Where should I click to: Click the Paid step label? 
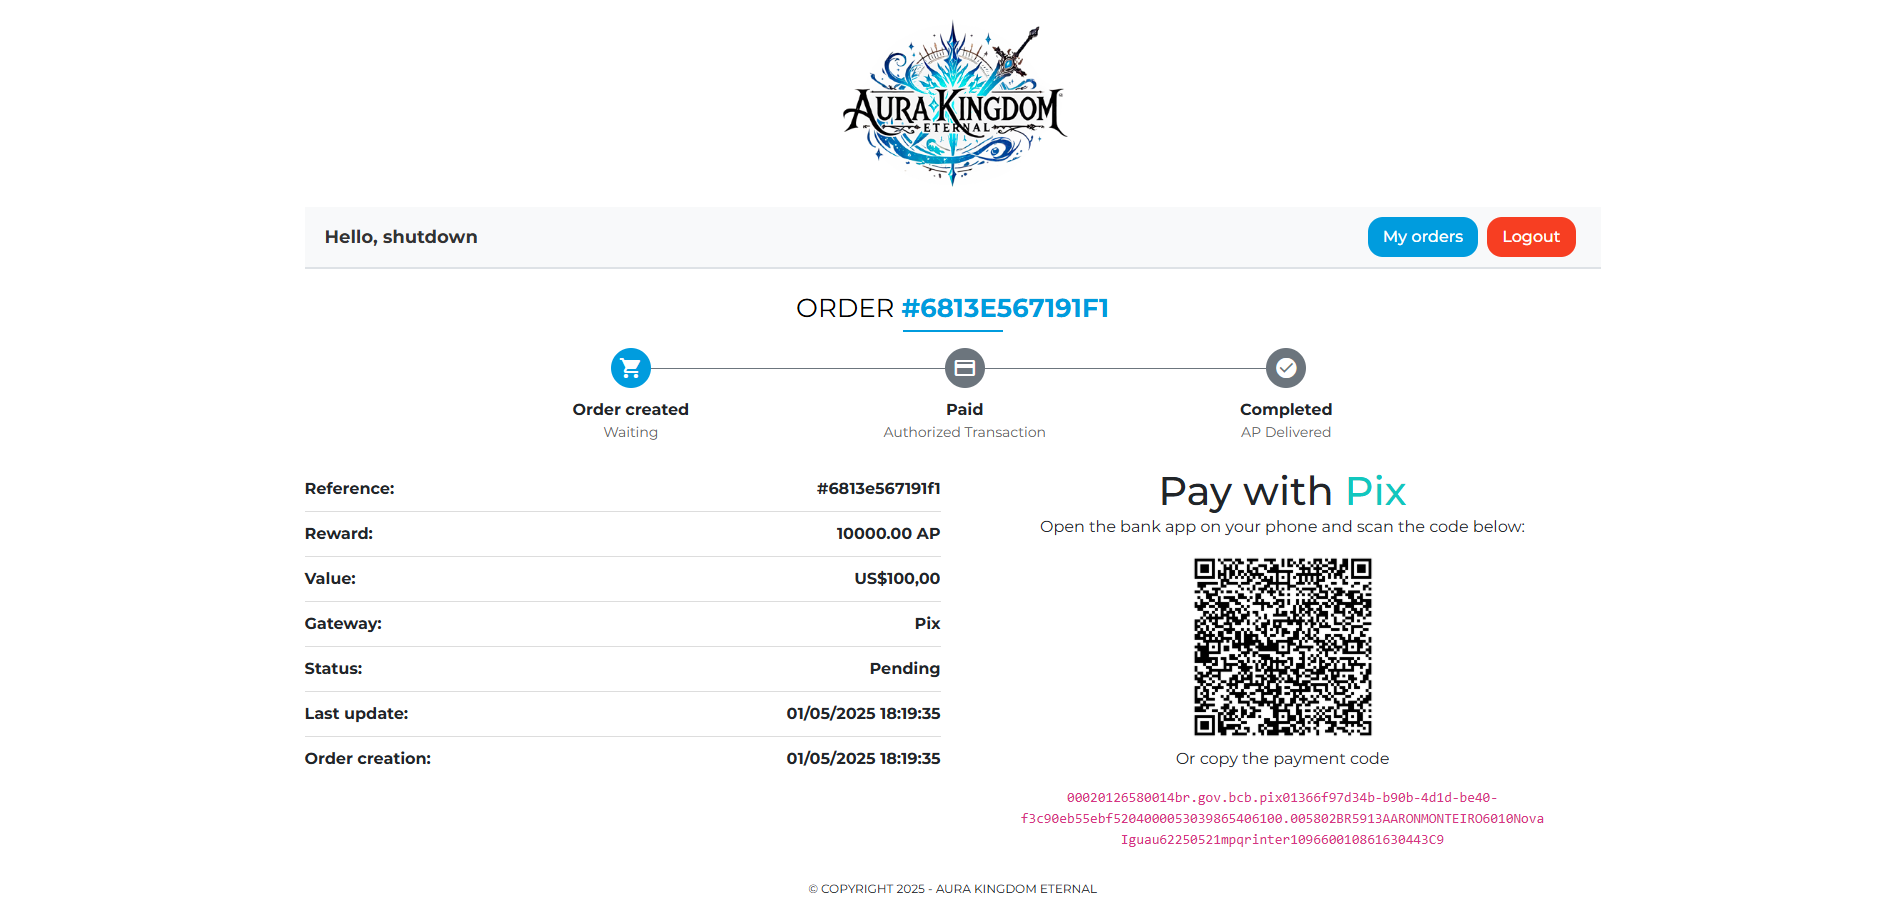tap(965, 409)
